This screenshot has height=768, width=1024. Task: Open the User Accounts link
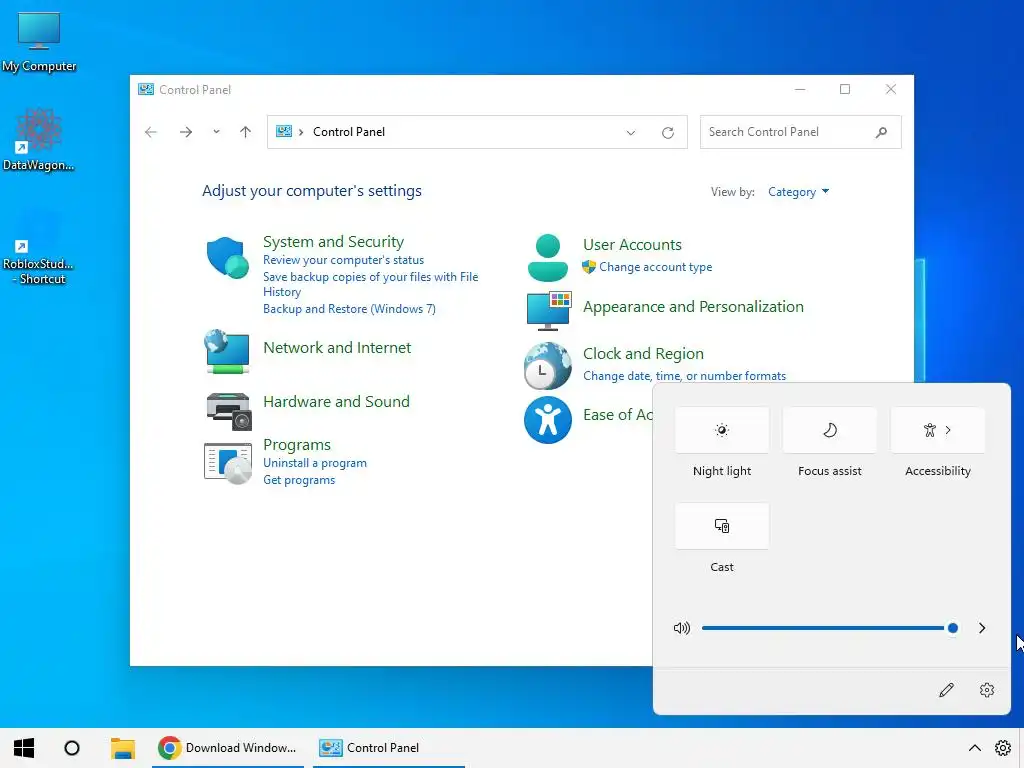(632, 245)
